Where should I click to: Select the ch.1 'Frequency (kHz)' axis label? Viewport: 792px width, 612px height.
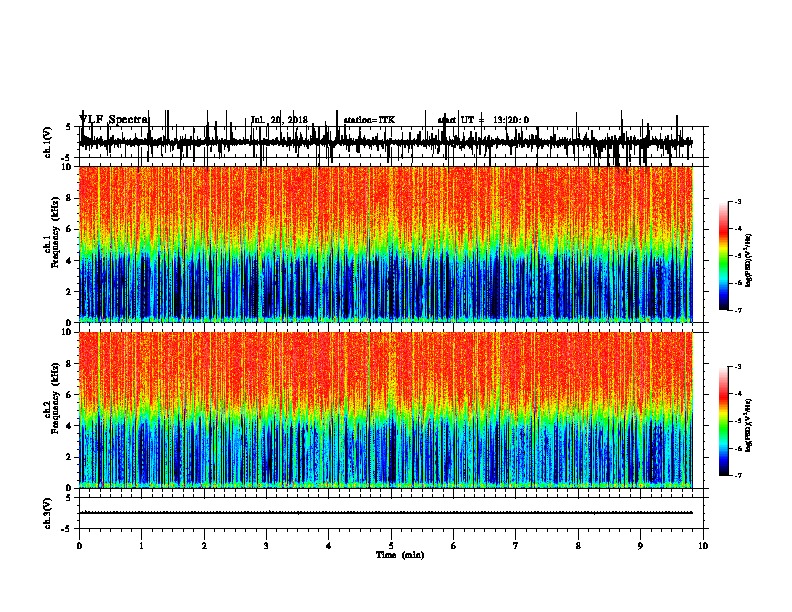coord(55,233)
